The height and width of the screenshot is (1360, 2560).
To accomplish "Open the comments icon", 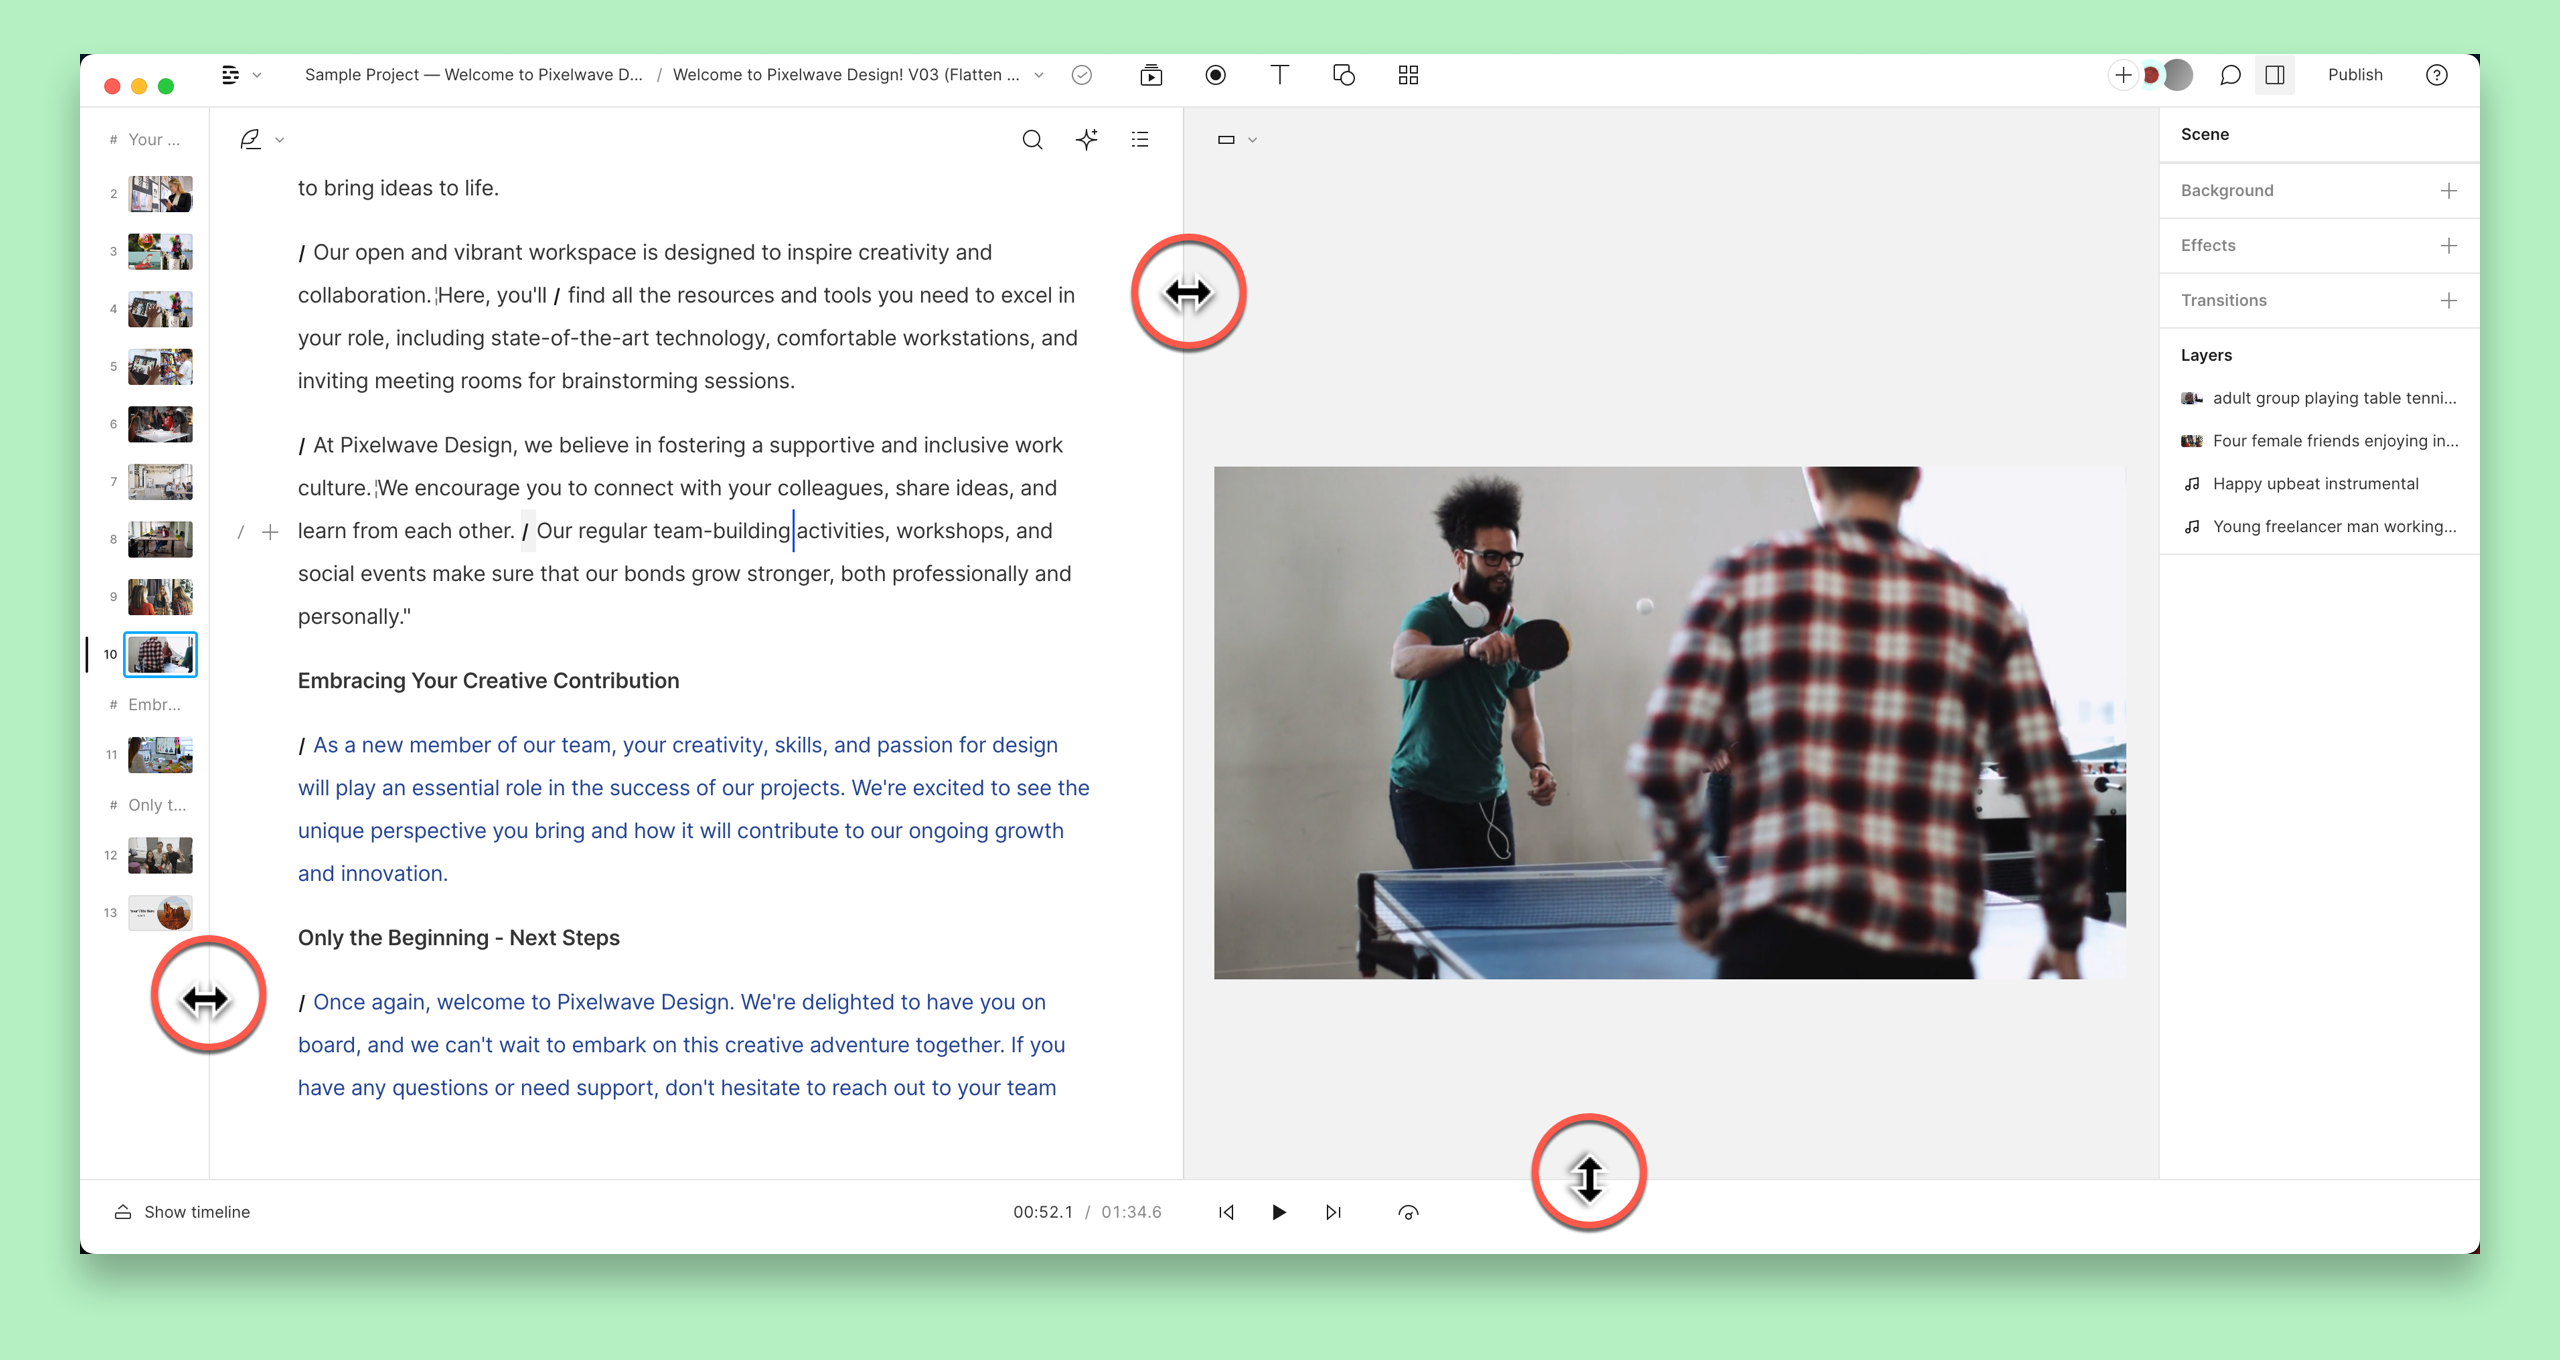I will (x=2230, y=75).
